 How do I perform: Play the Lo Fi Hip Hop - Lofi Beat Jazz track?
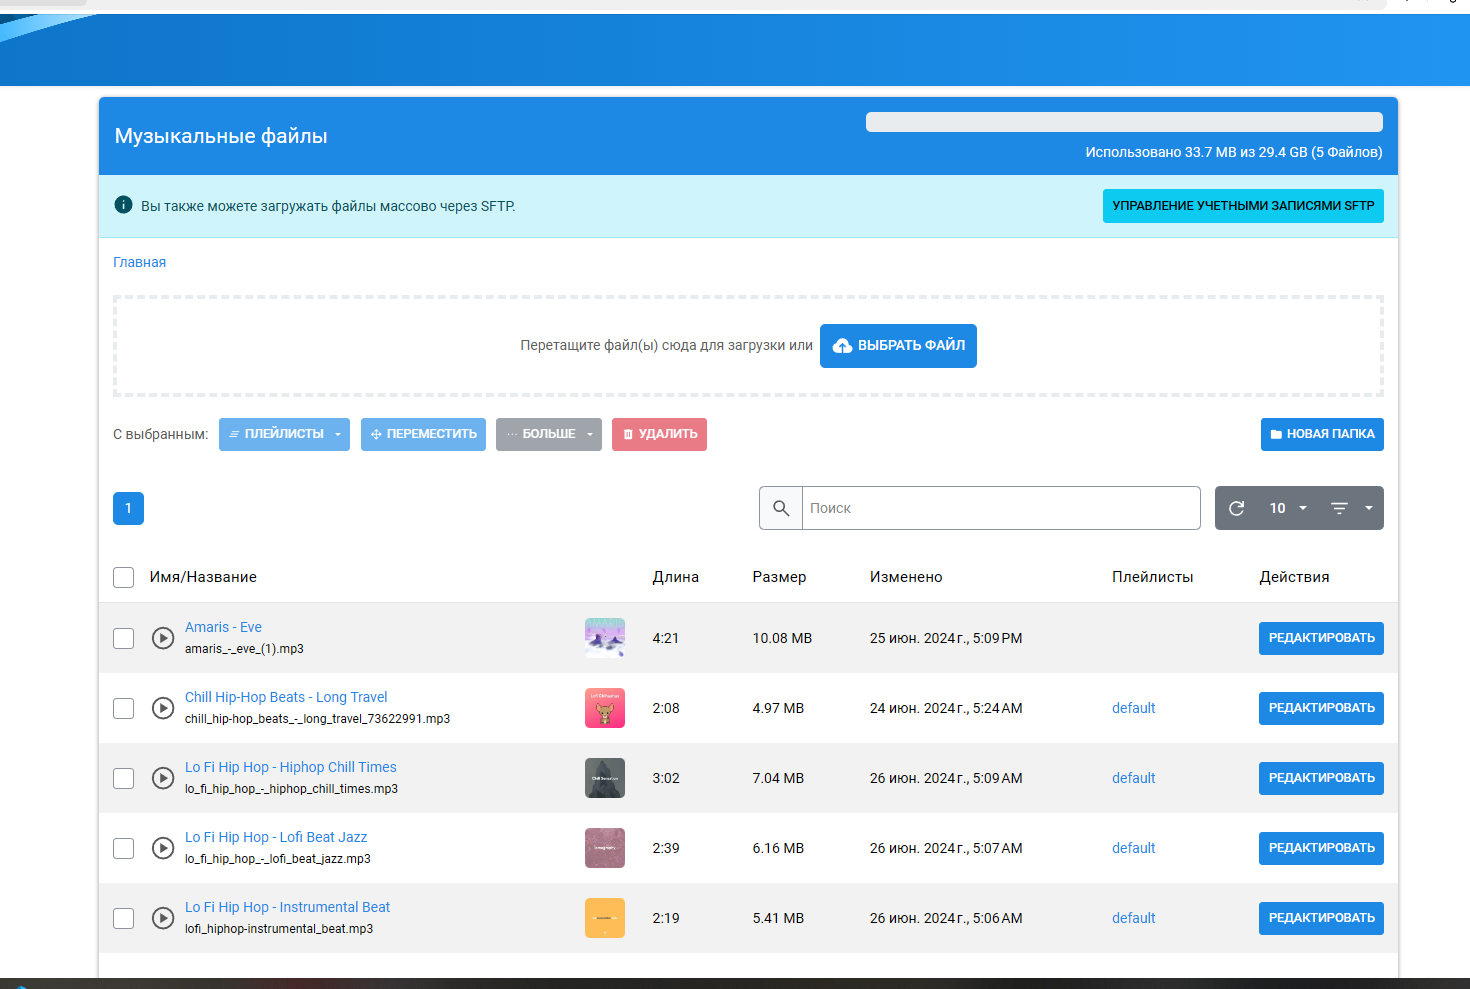pos(163,848)
